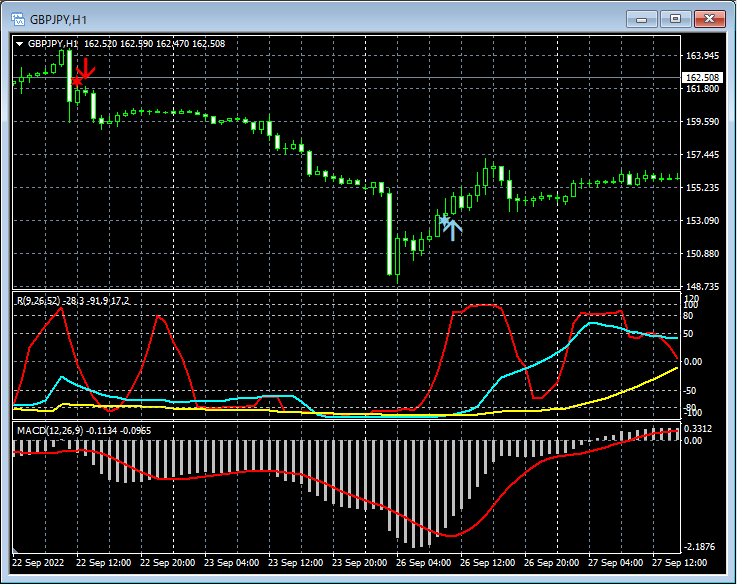Click the 163.945 price scale value
The height and width of the screenshot is (584, 738).
point(702,56)
